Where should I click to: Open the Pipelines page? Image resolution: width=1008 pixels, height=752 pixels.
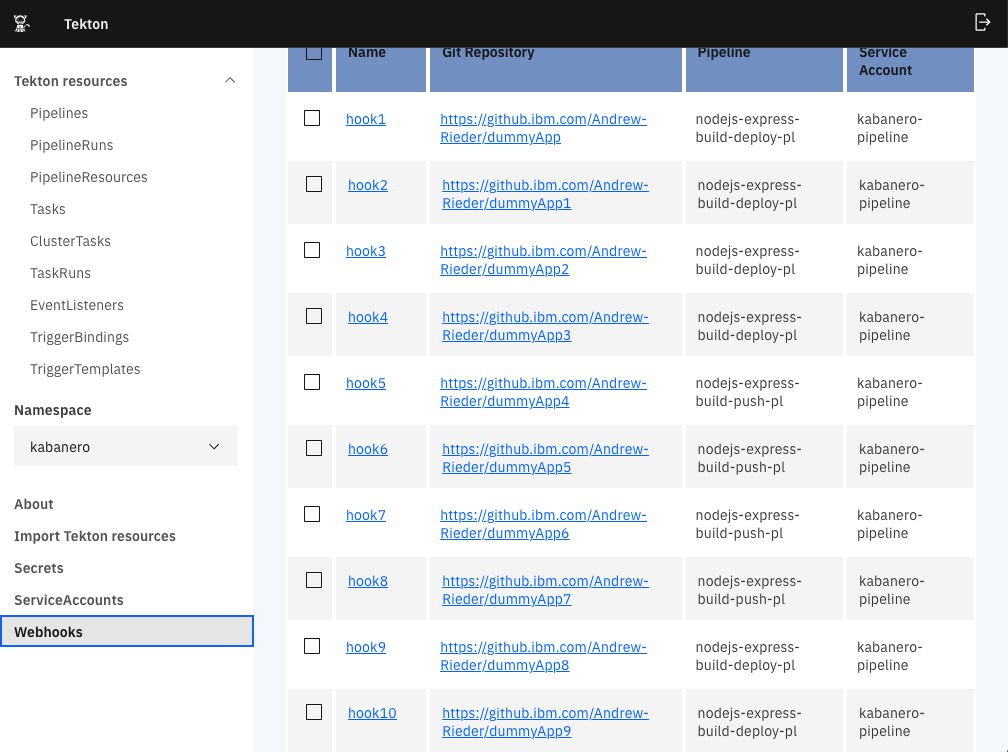point(59,113)
